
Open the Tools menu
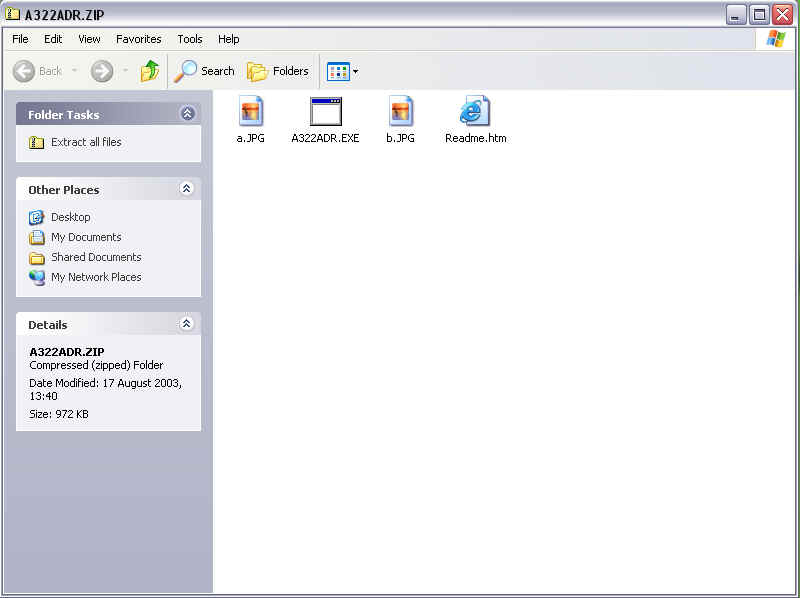190,39
